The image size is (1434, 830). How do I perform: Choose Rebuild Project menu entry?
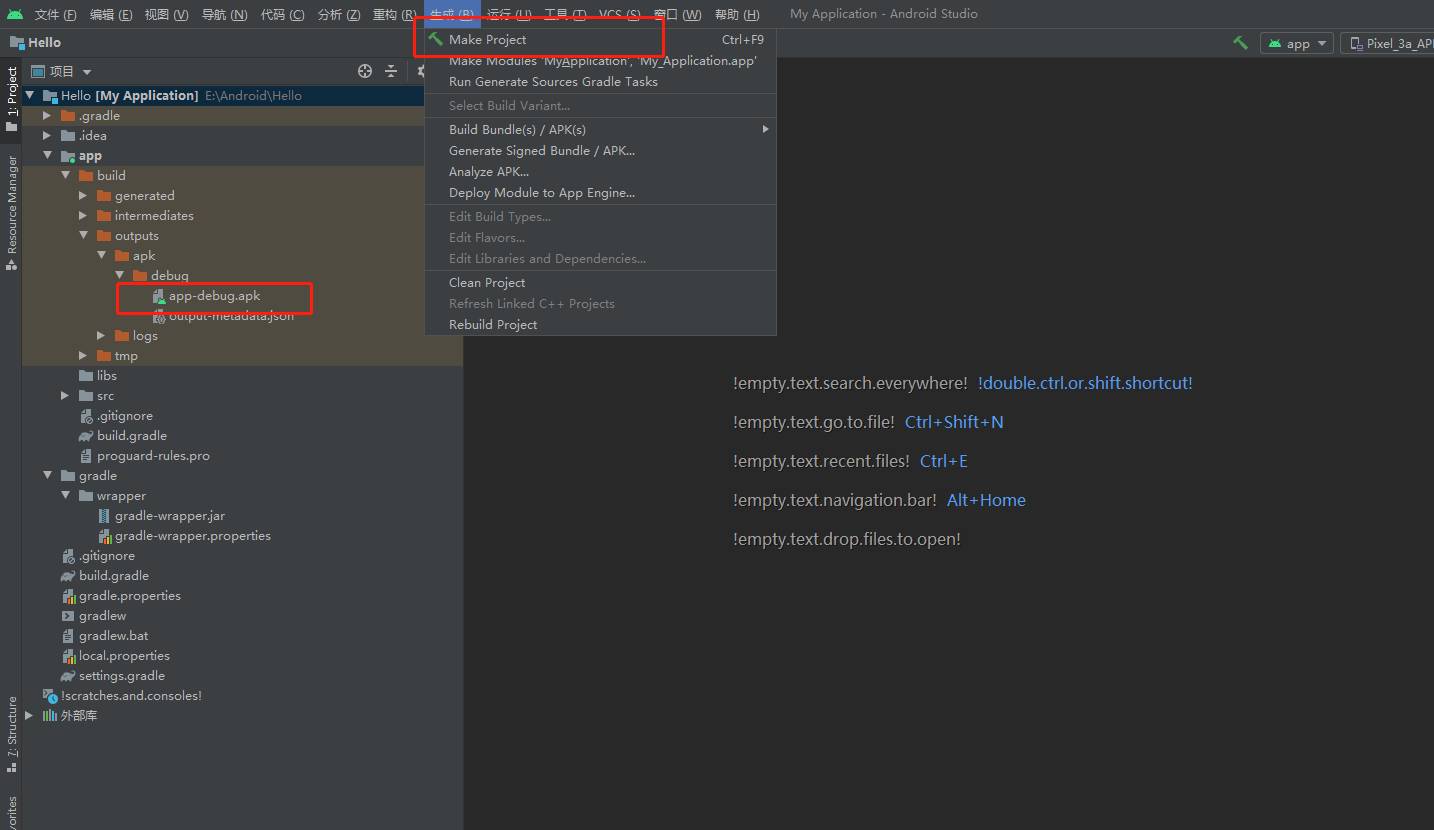(600, 325)
